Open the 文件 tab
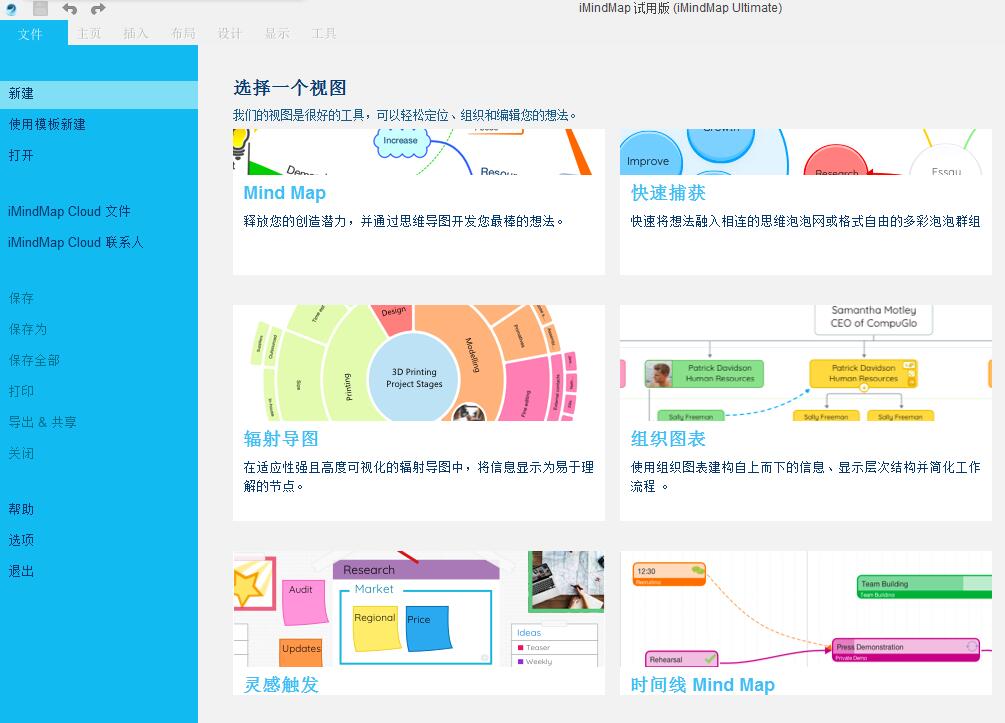Image resolution: width=1005 pixels, height=723 pixels. tap(31, 34)
